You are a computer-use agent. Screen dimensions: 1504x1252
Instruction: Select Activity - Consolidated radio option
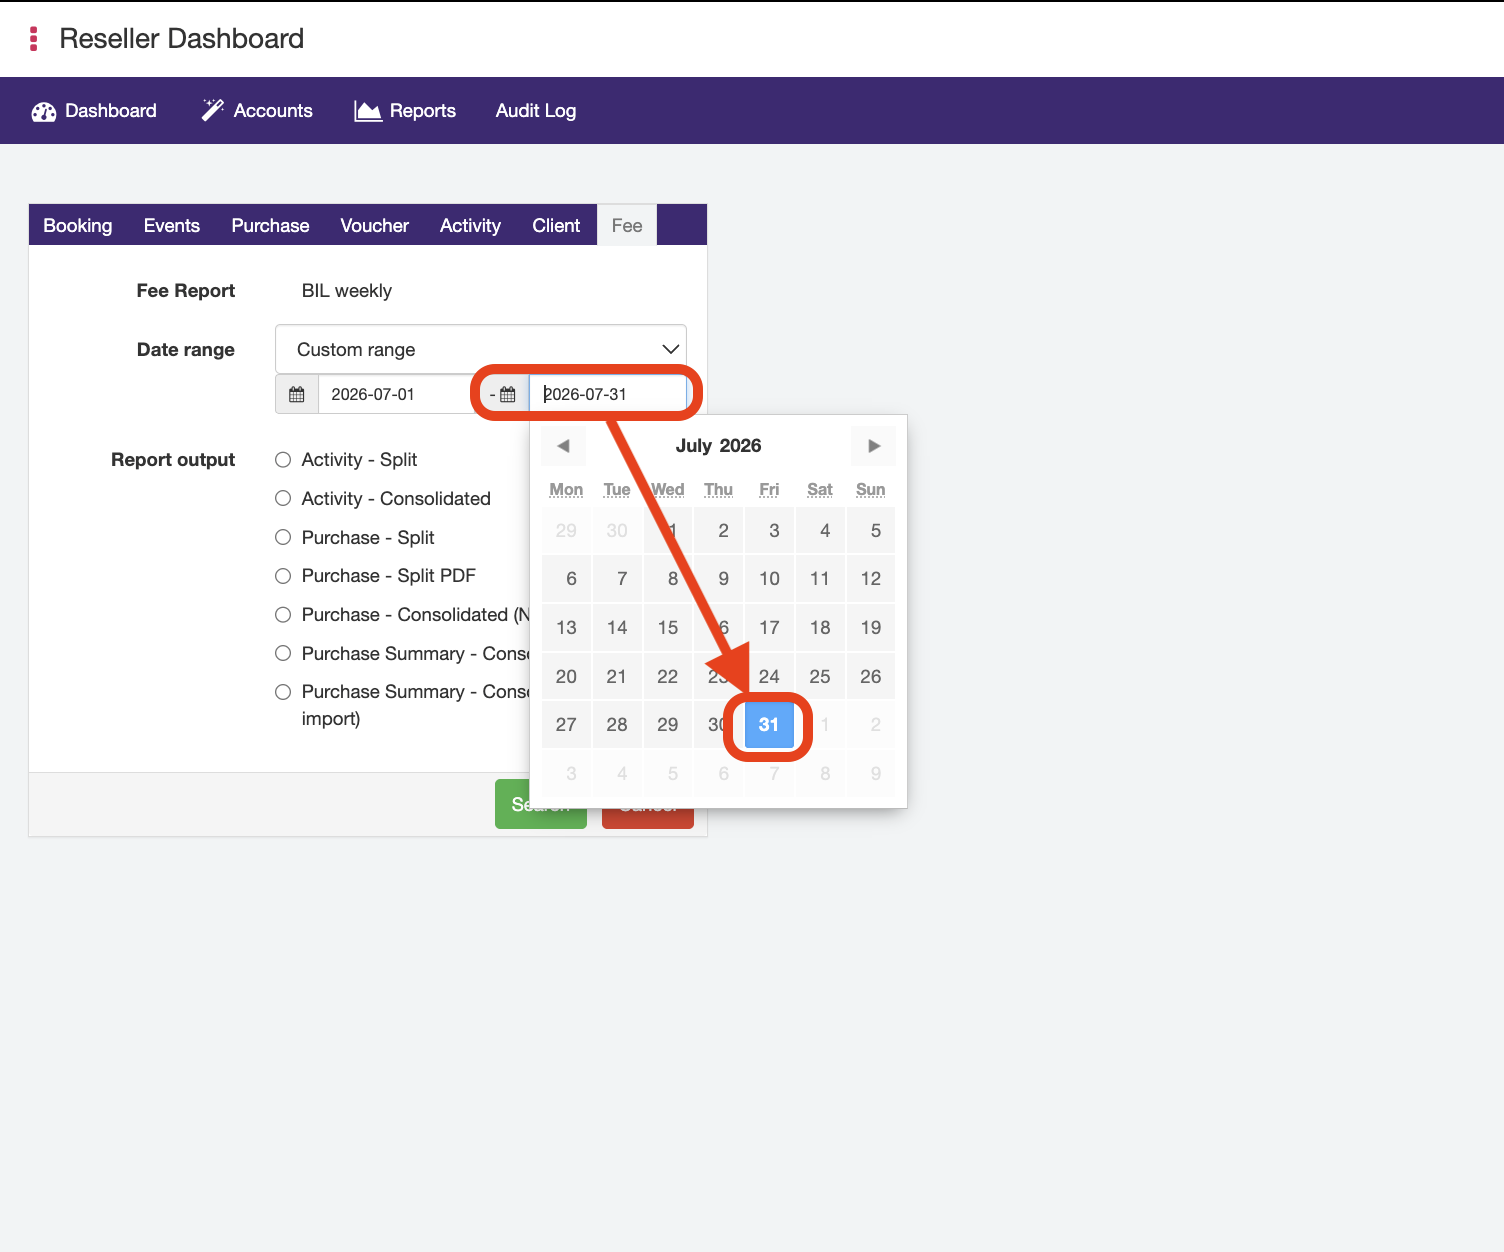click(x=283, y=498)
